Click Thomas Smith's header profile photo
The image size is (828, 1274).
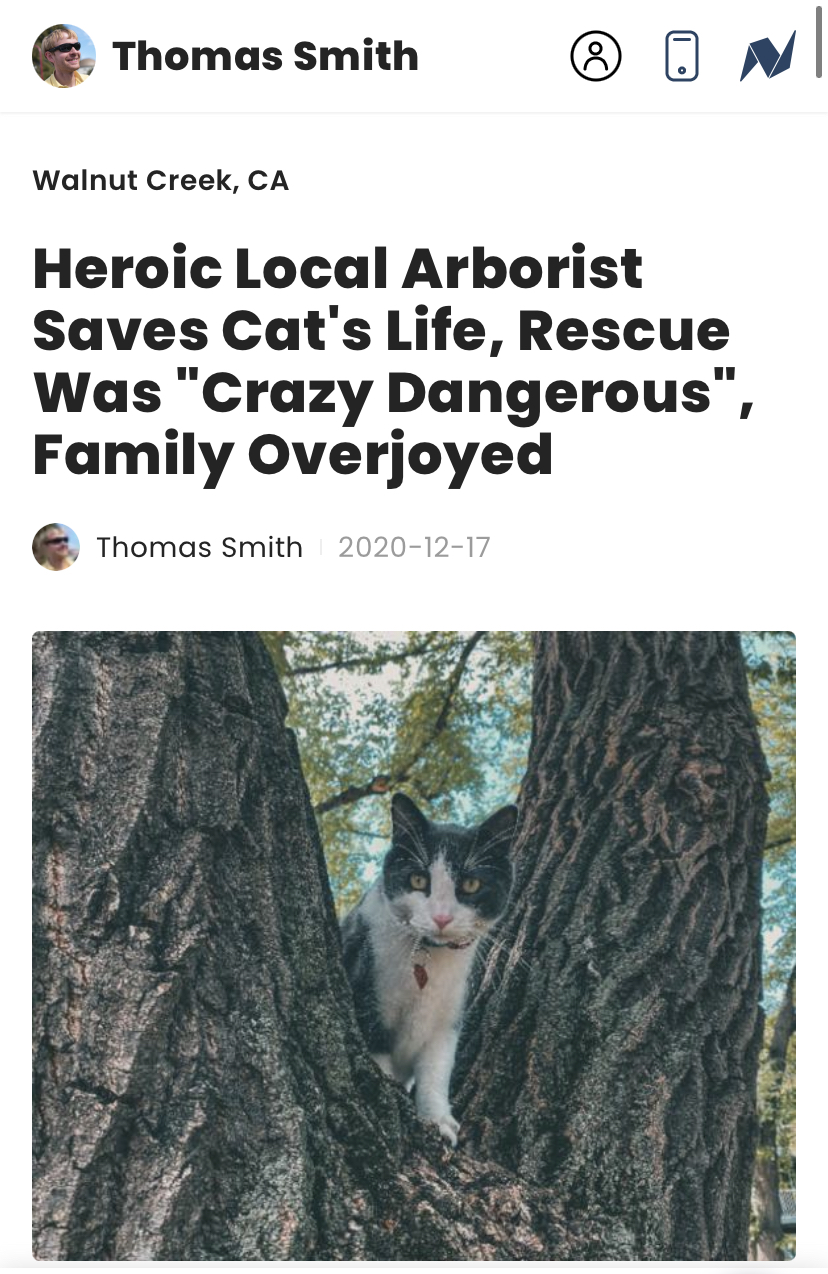pyautogui.click(x=64, y=56)
